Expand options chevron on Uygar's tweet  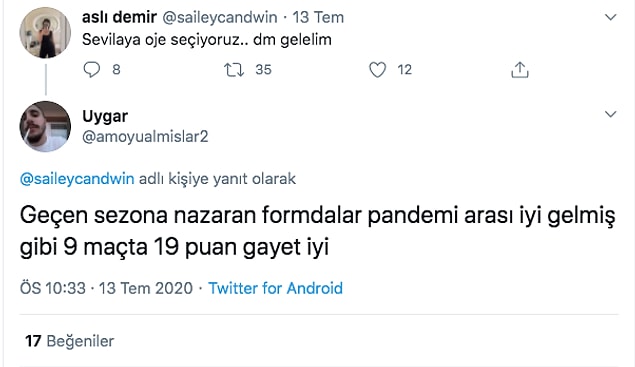click(x=610, y=114)
